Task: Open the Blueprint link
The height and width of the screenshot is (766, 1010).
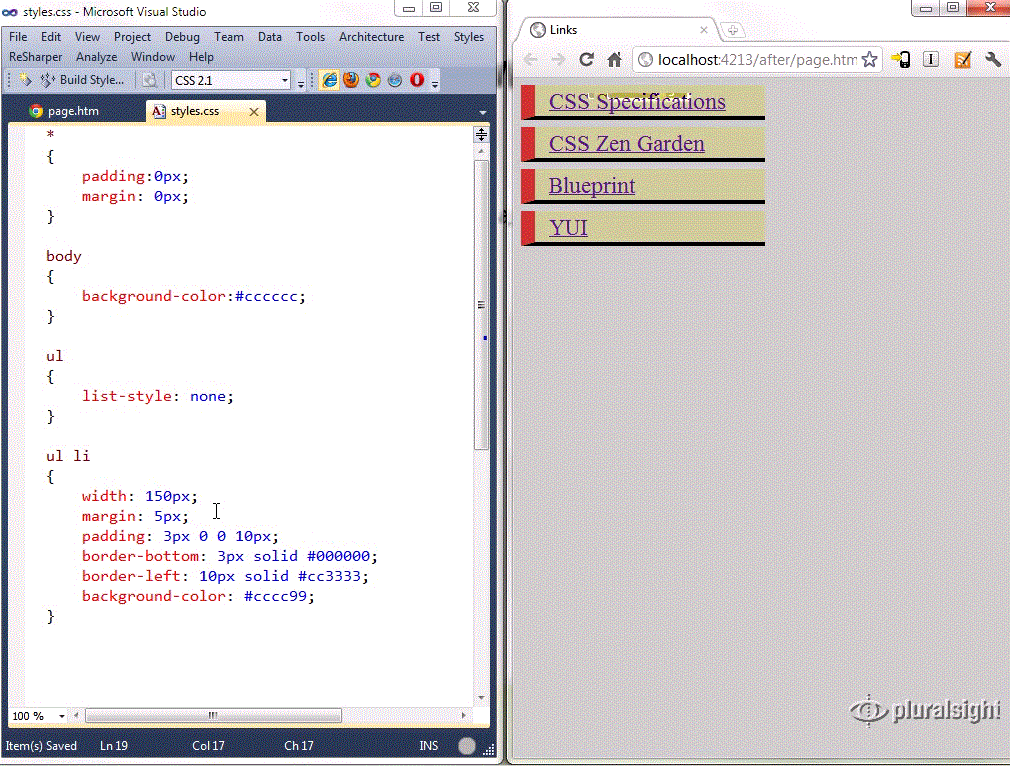Action: 592,186
